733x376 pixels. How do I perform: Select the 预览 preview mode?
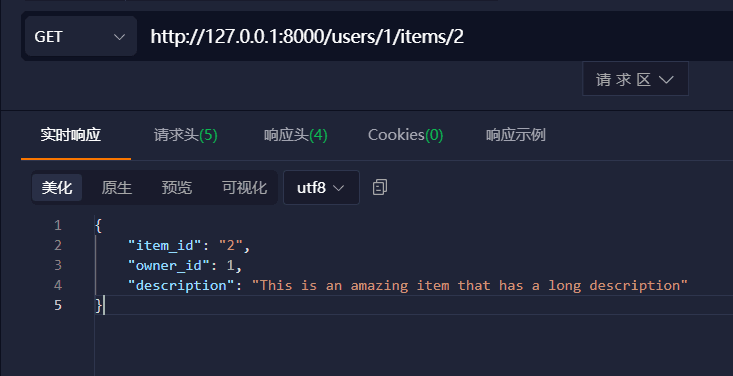point(177,188)
